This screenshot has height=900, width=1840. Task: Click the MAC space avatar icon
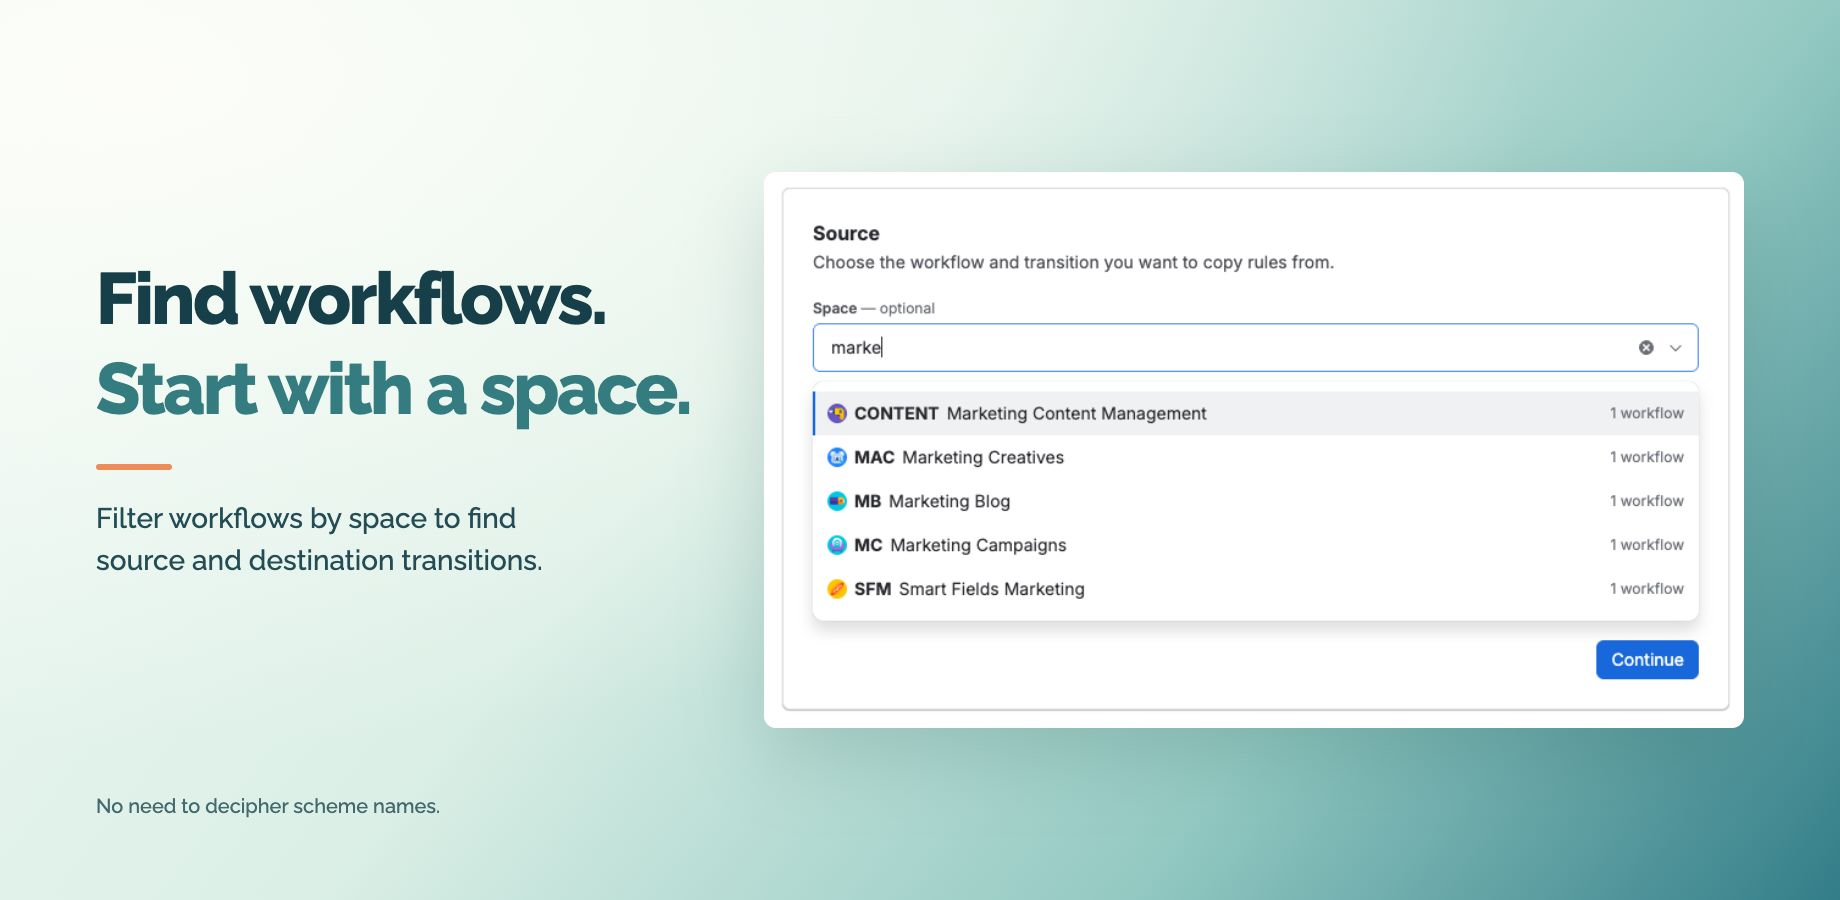(x=837, y=457)
